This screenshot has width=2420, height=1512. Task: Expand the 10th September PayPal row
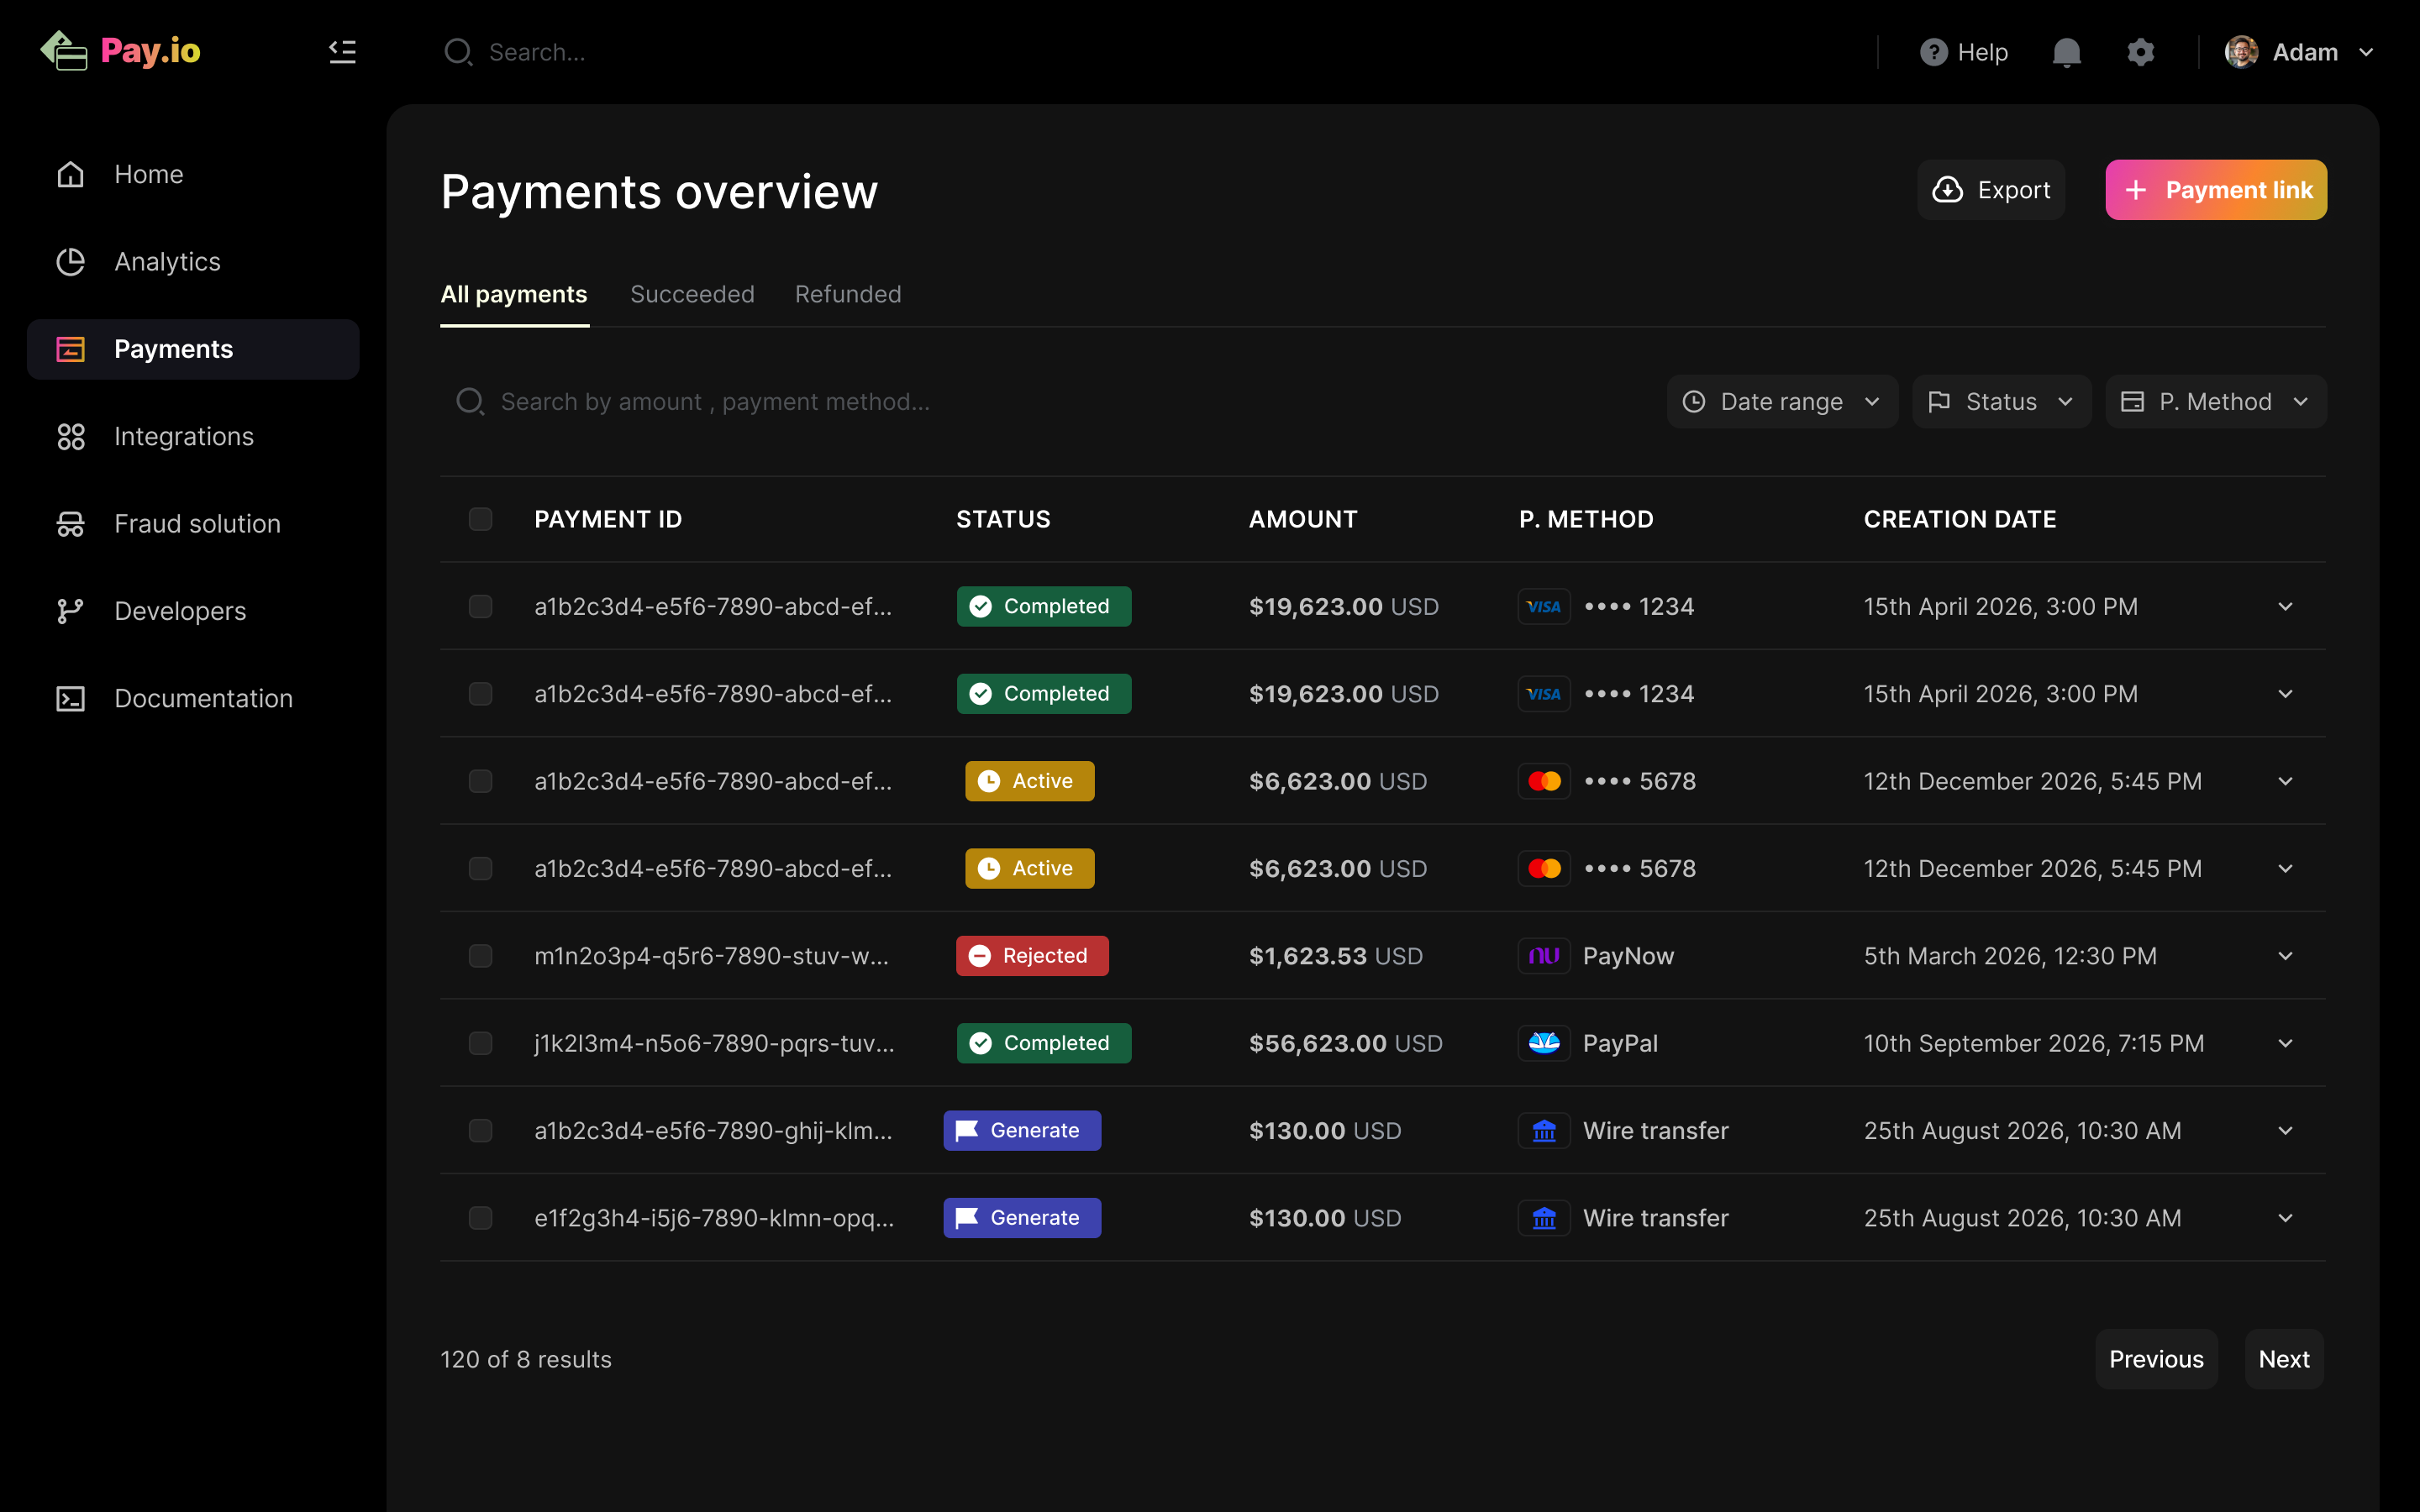2285,1043
